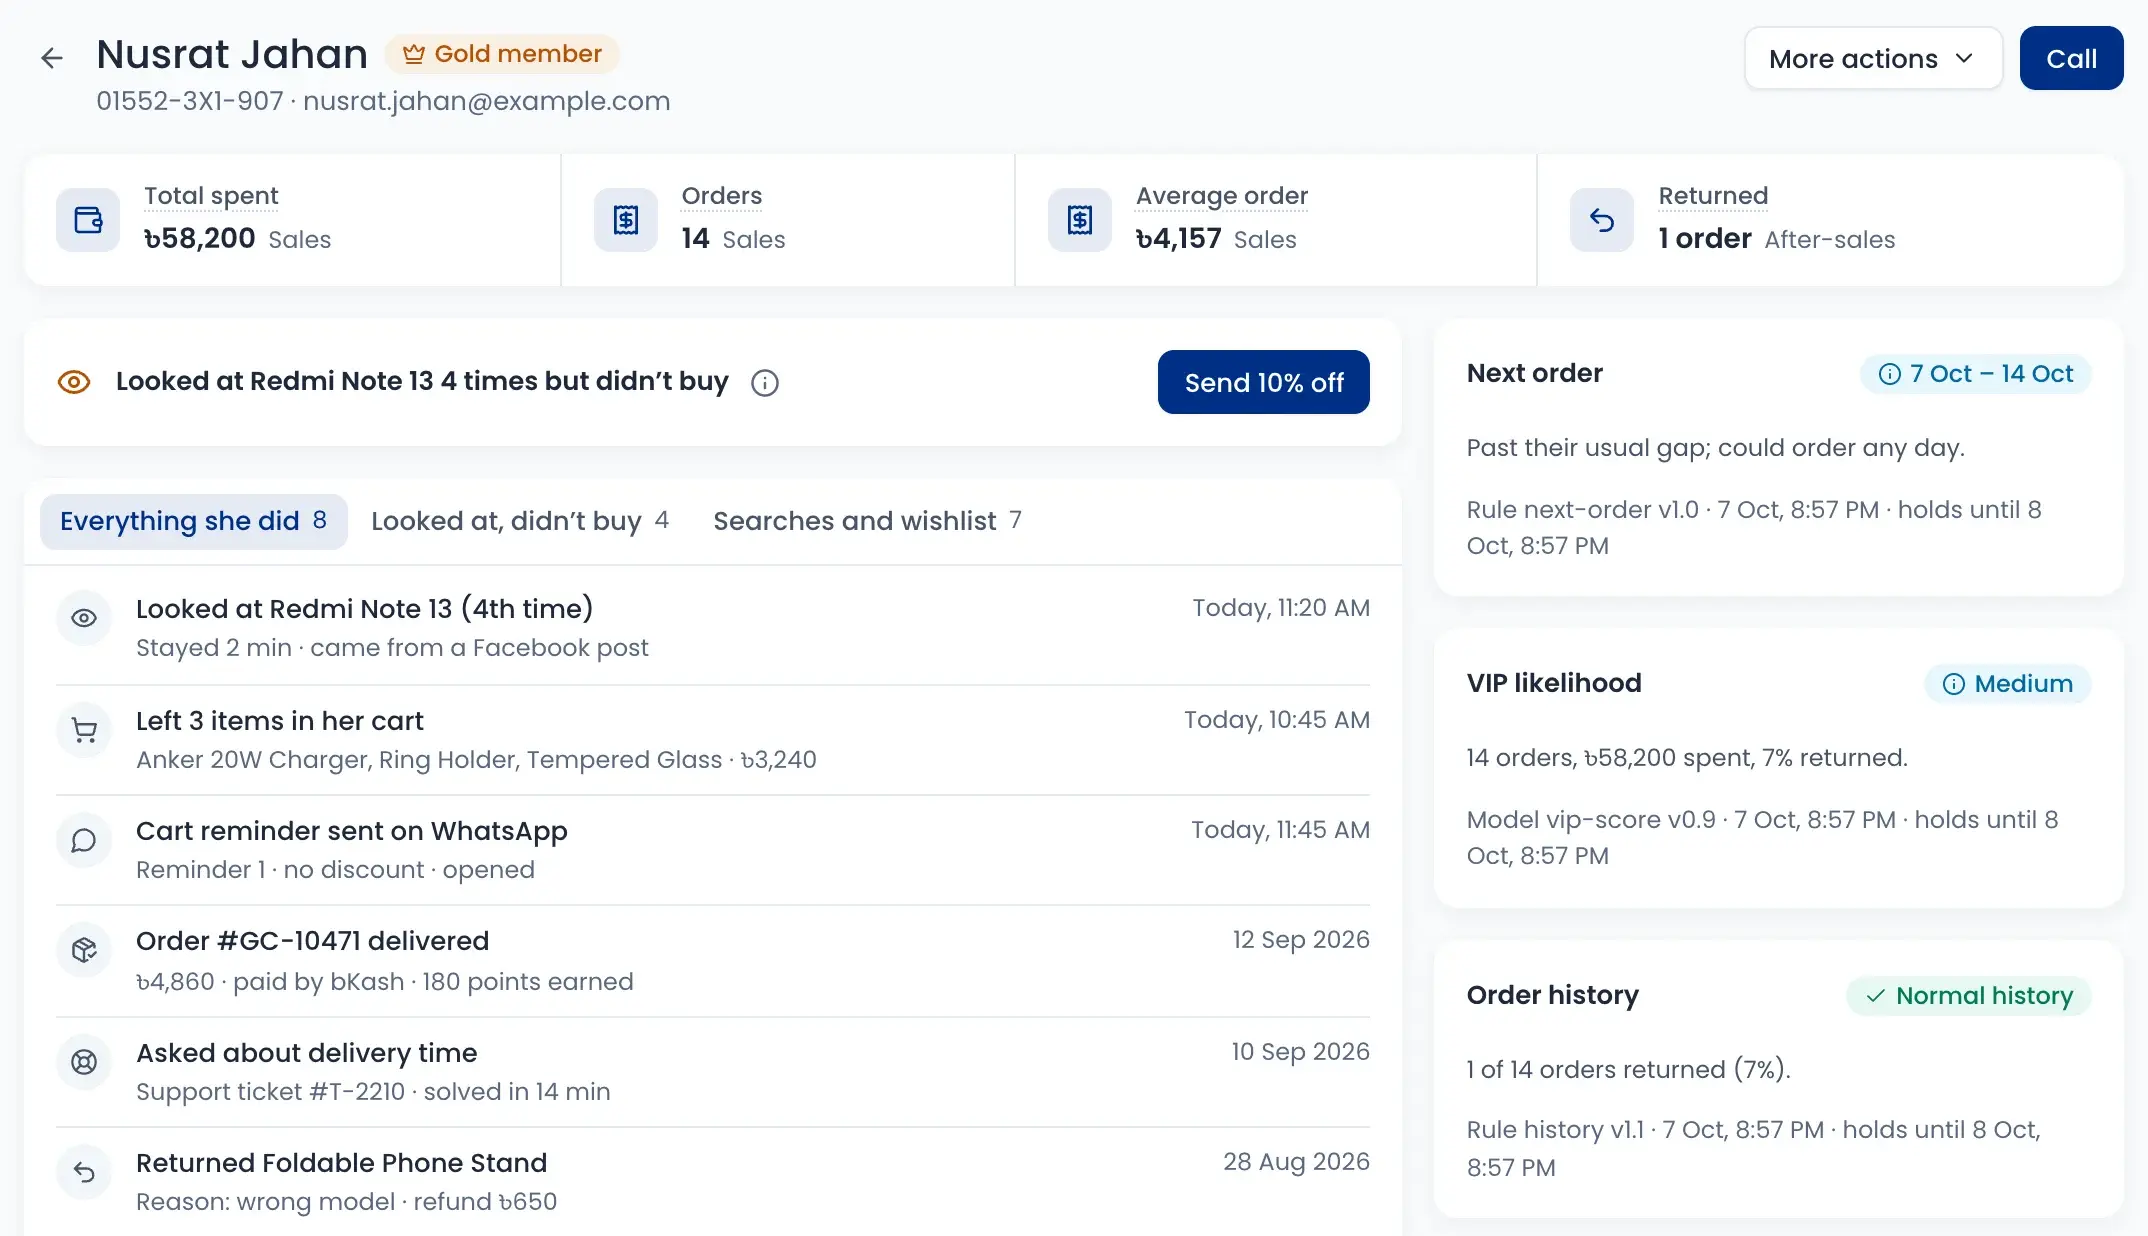The image size is (2148, 1236).
Task: Click the package icon on Order #GC-10471 row
Action: (x=84, y=950)
